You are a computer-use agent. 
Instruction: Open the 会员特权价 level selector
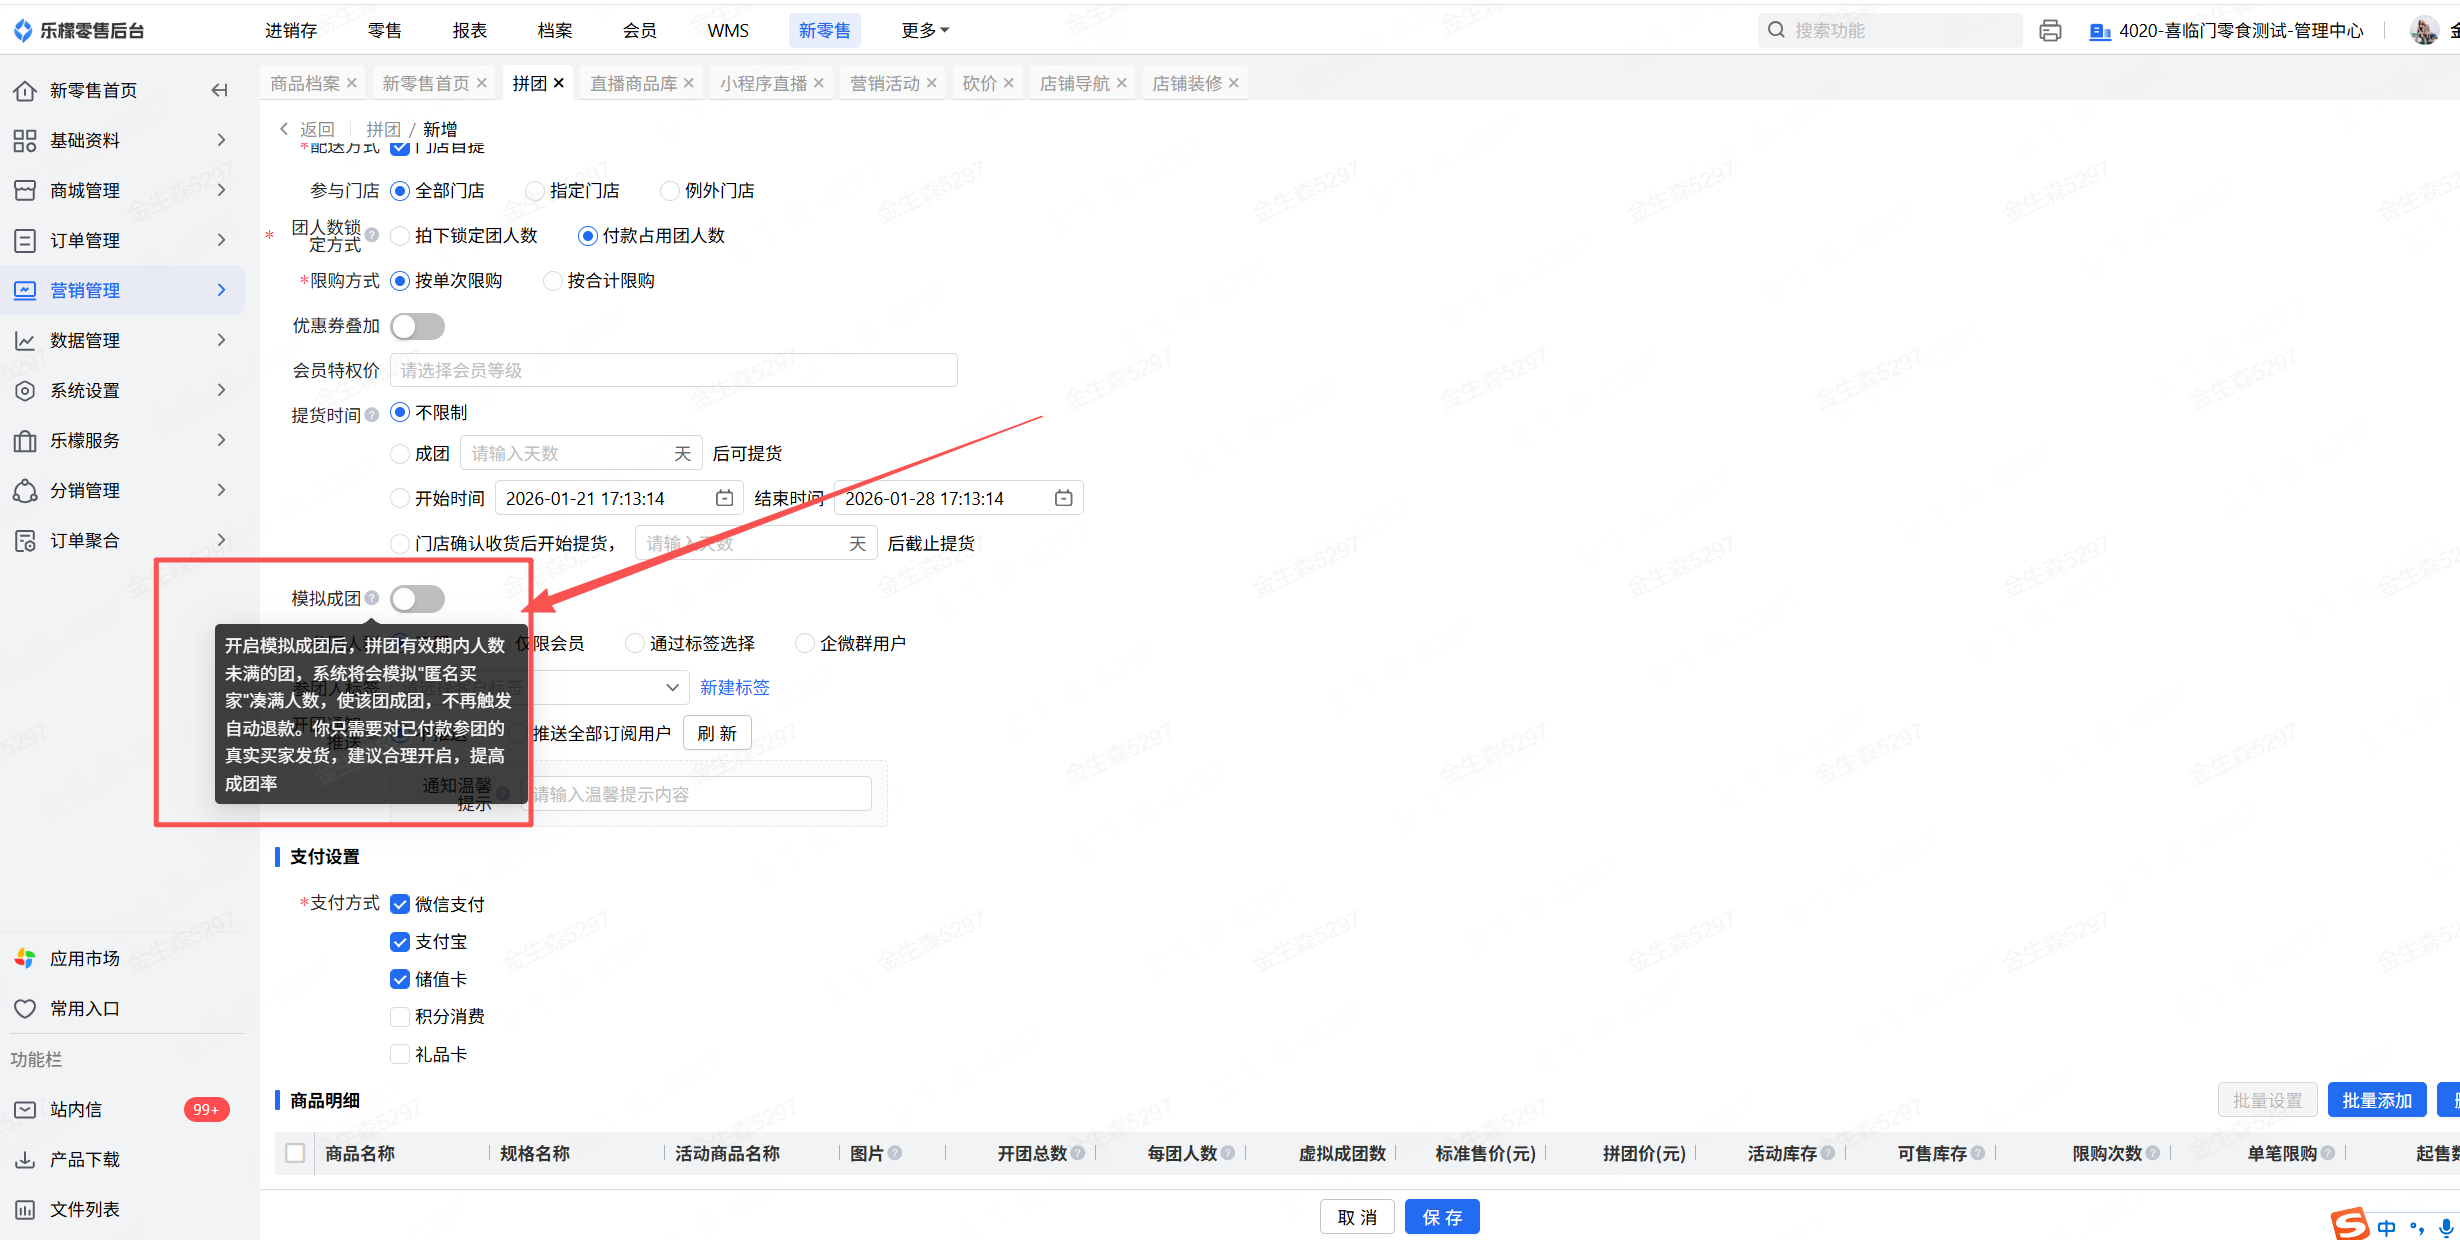click(x=673, y=371)
